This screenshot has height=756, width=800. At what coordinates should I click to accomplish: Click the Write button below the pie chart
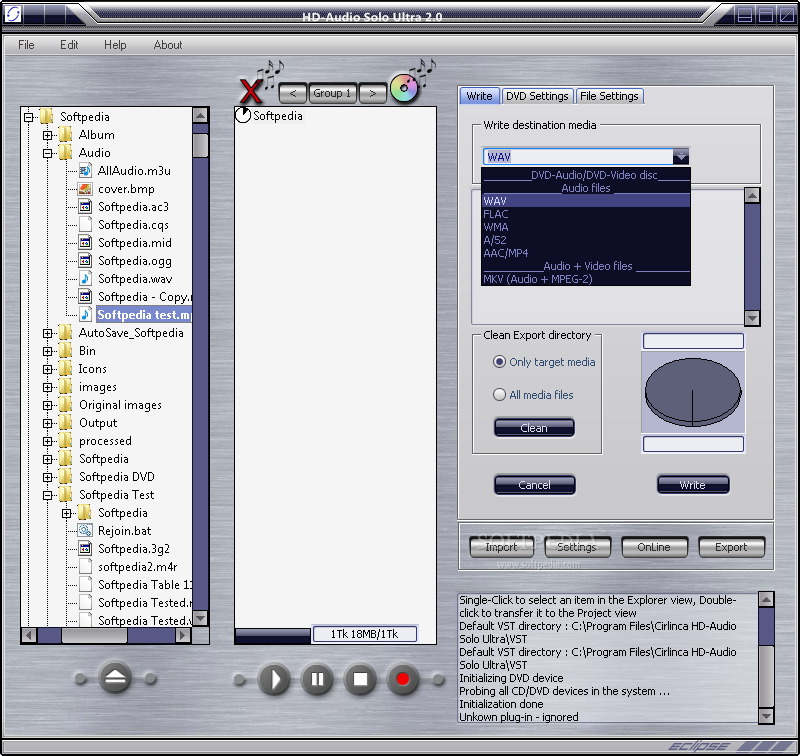[x=693, y=485]
